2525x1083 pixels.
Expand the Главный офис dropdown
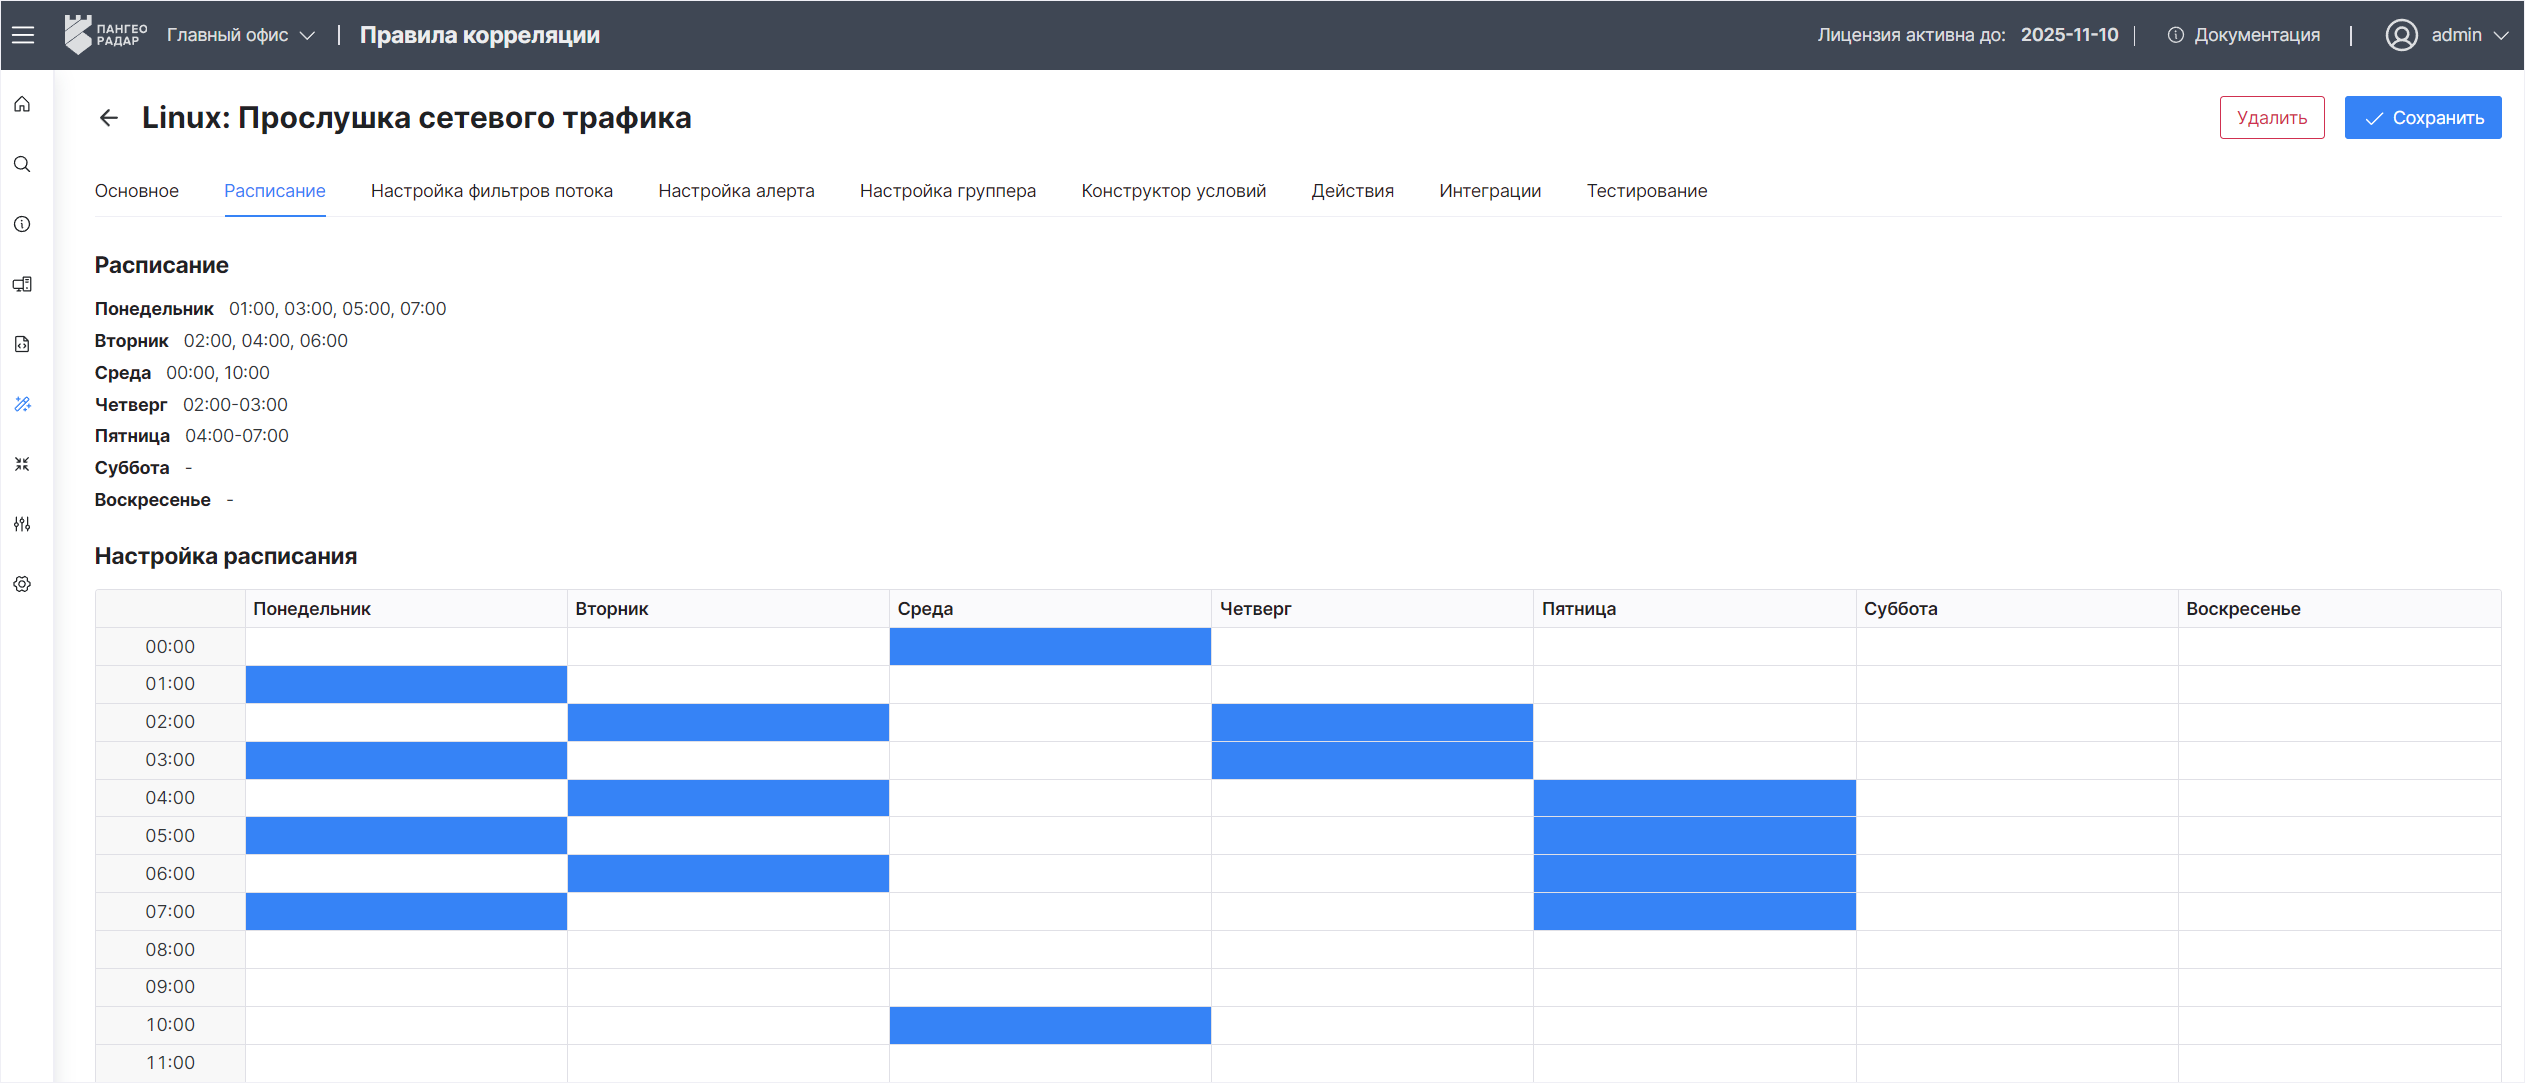tap(241, 35)
